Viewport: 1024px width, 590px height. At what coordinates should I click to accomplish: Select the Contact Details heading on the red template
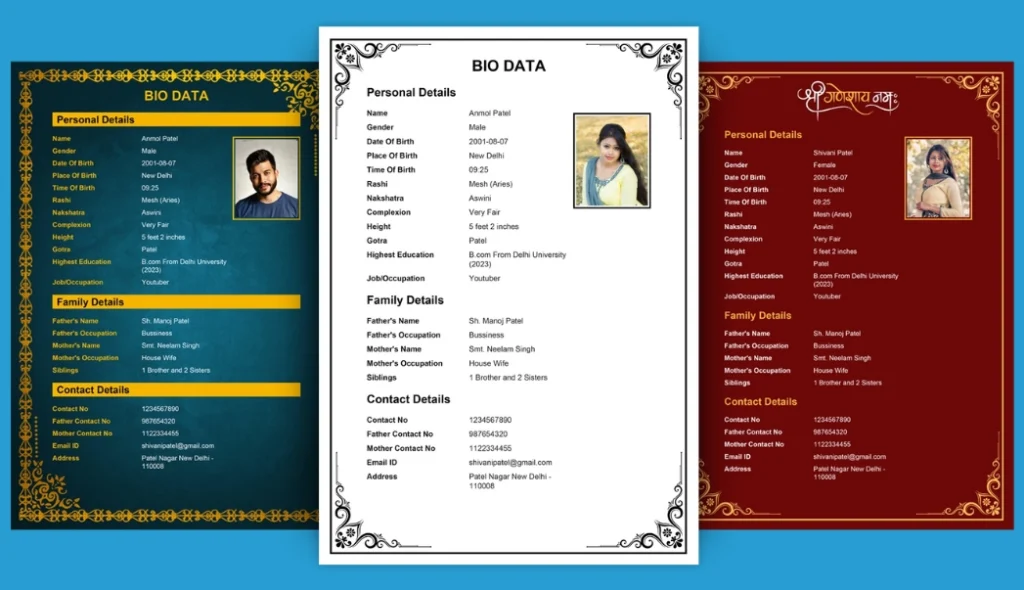pos(760,402)
